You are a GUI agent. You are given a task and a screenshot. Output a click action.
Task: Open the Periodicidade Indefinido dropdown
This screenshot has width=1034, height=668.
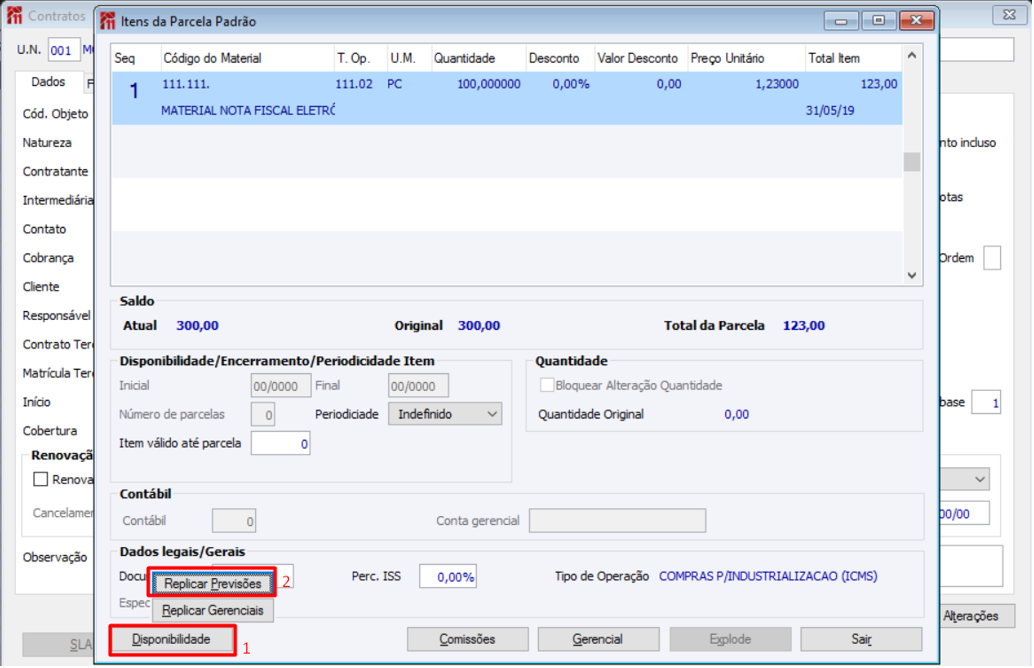point(445,414)
